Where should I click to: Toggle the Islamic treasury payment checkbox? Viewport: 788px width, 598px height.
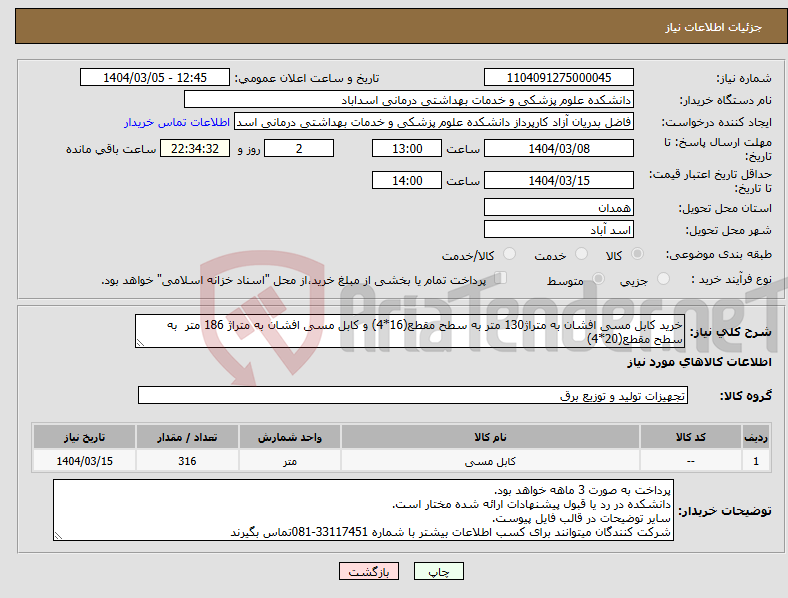pyautogui.click(x=501, y=278)
